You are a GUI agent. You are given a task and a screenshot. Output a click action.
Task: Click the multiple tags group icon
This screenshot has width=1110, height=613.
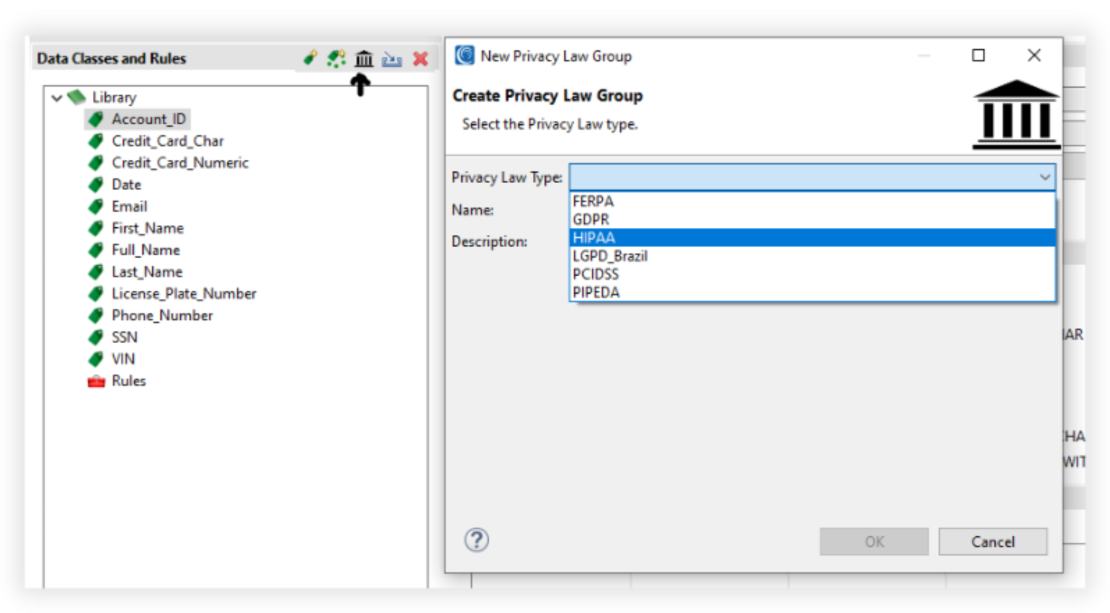(x=336, y=59)
